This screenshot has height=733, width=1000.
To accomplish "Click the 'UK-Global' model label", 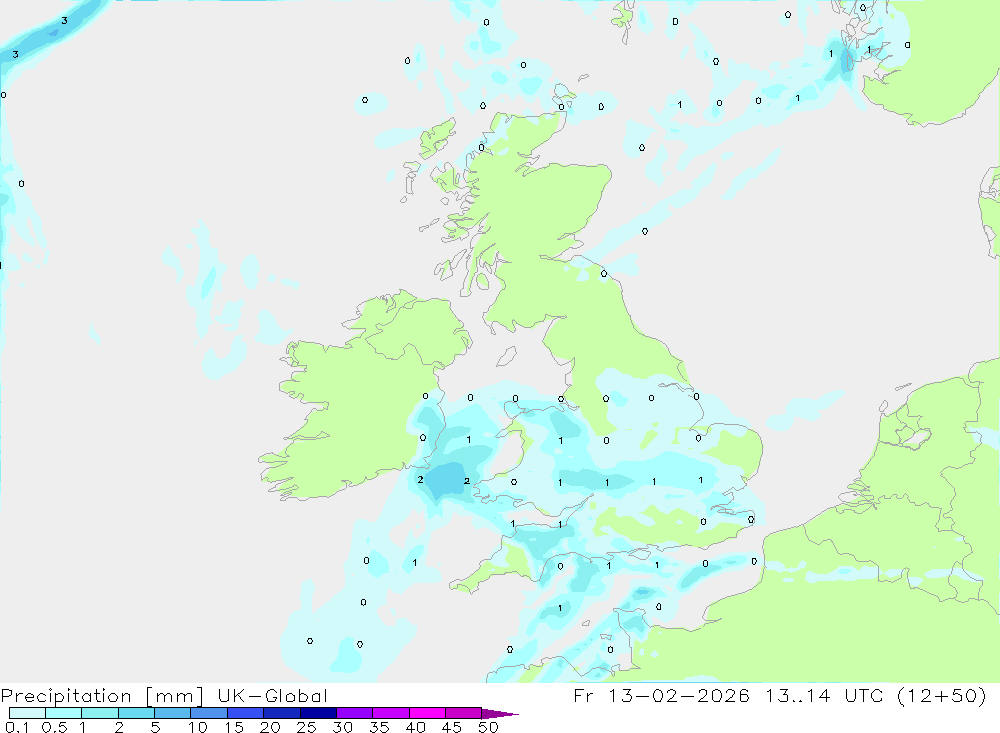I will click(272, 696).
